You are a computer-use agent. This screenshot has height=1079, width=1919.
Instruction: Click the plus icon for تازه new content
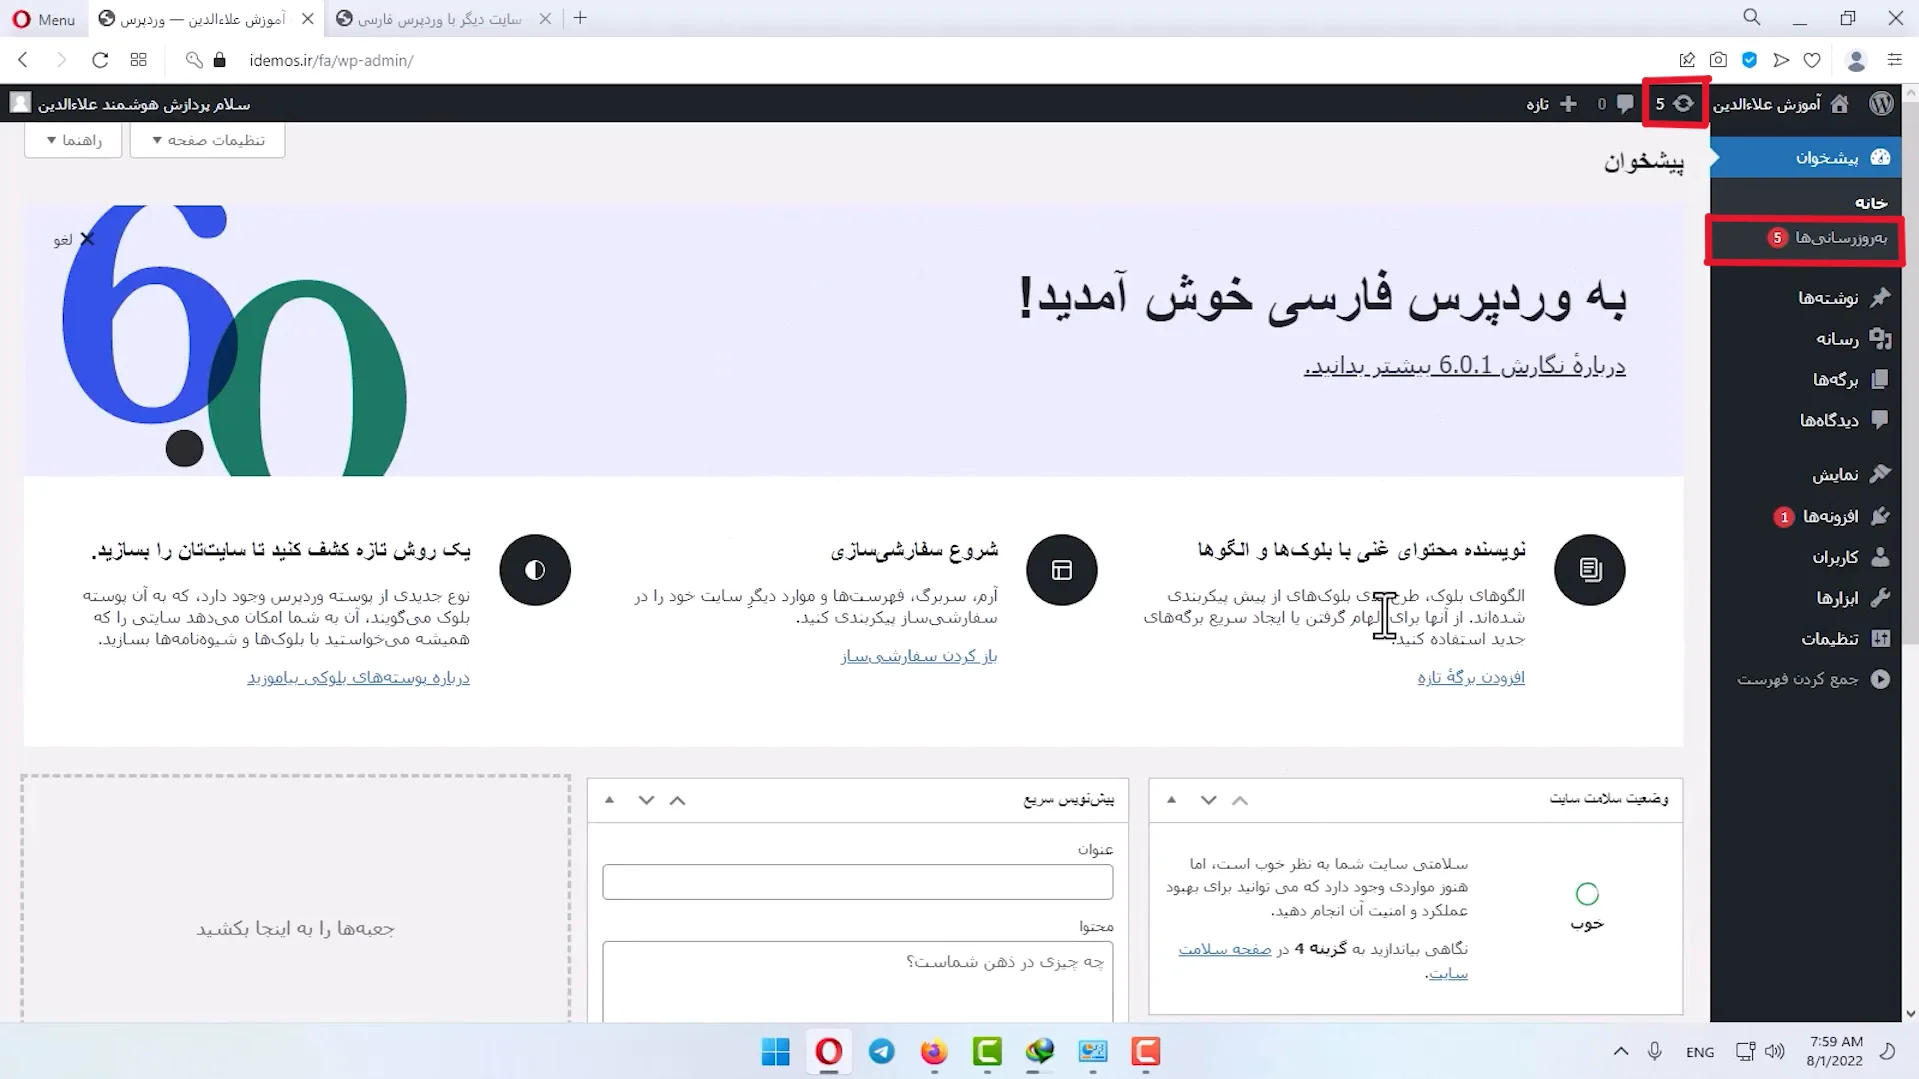(1568, 103)
